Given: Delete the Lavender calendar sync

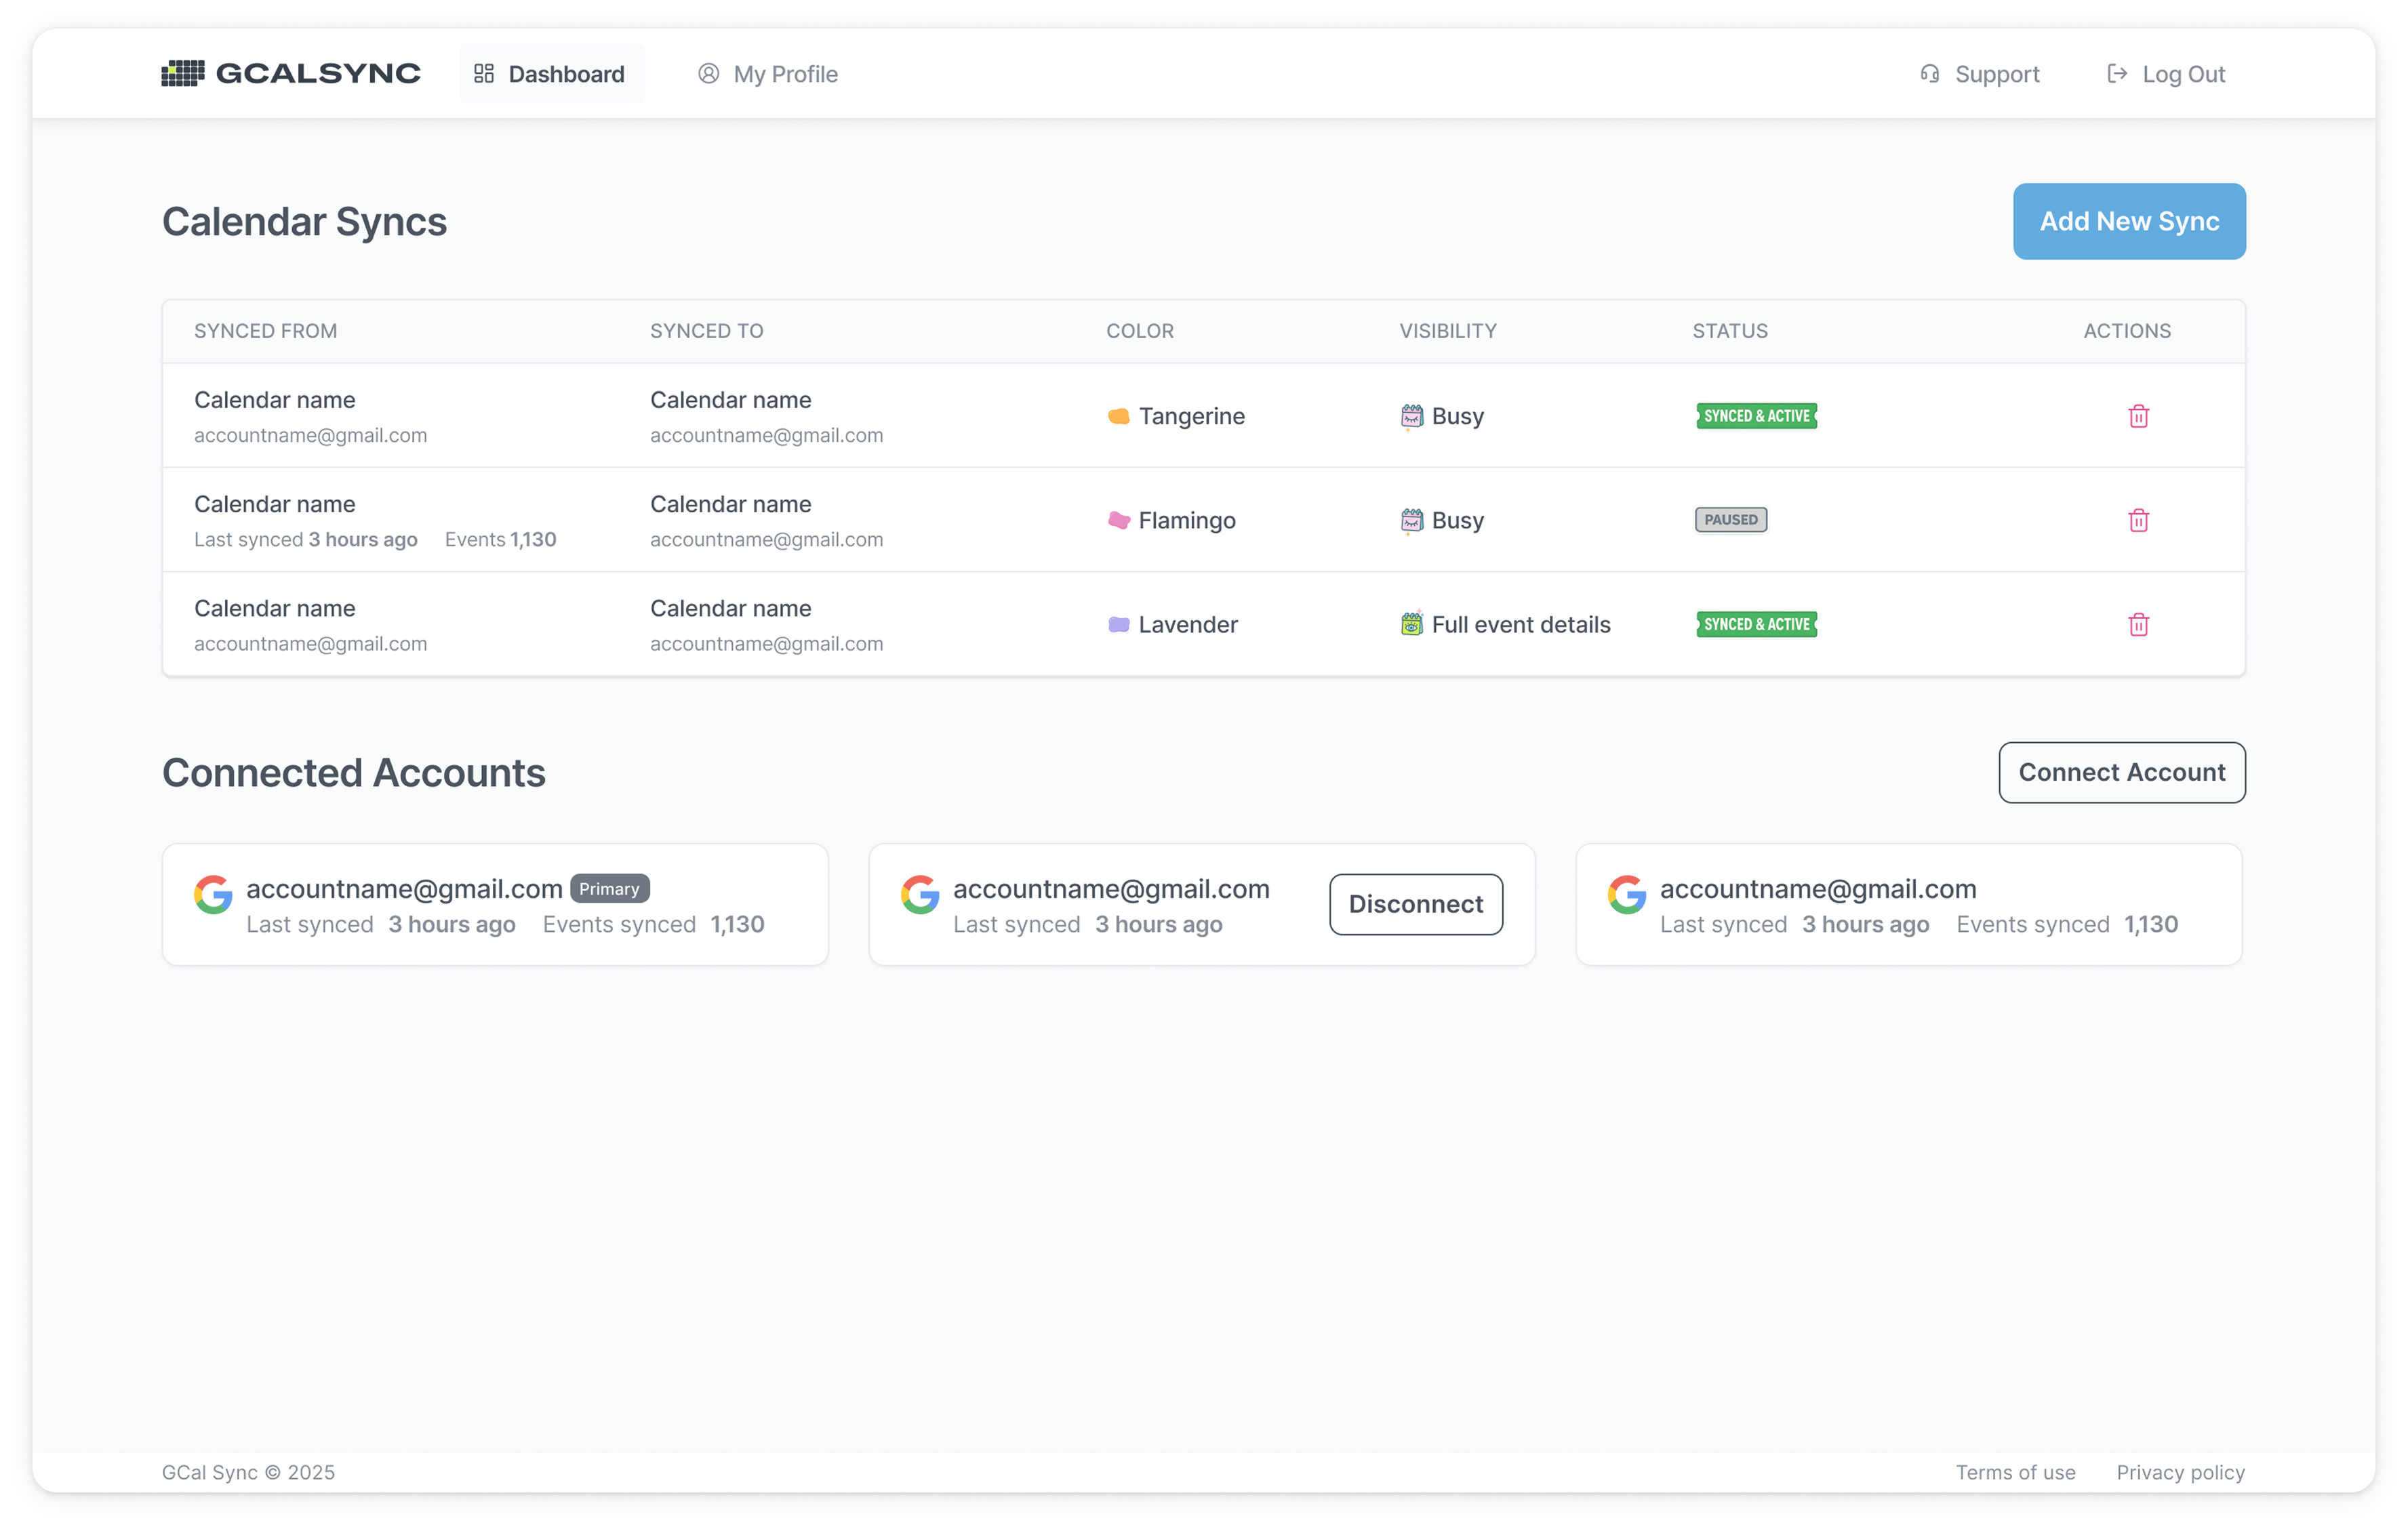Looking at the screenshot, I should click(2139, 624).
